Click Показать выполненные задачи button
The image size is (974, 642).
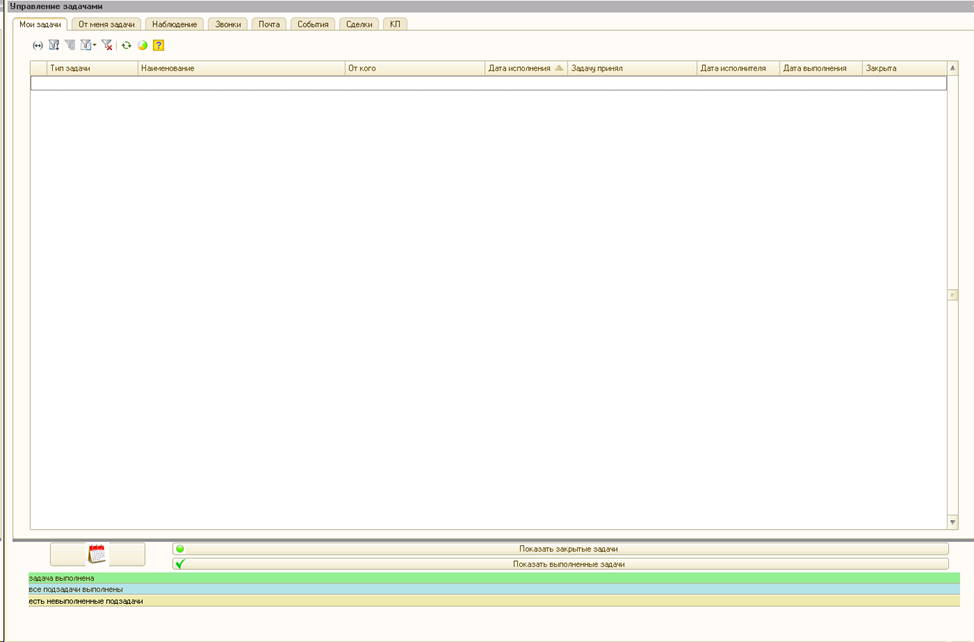pos(560,564)
